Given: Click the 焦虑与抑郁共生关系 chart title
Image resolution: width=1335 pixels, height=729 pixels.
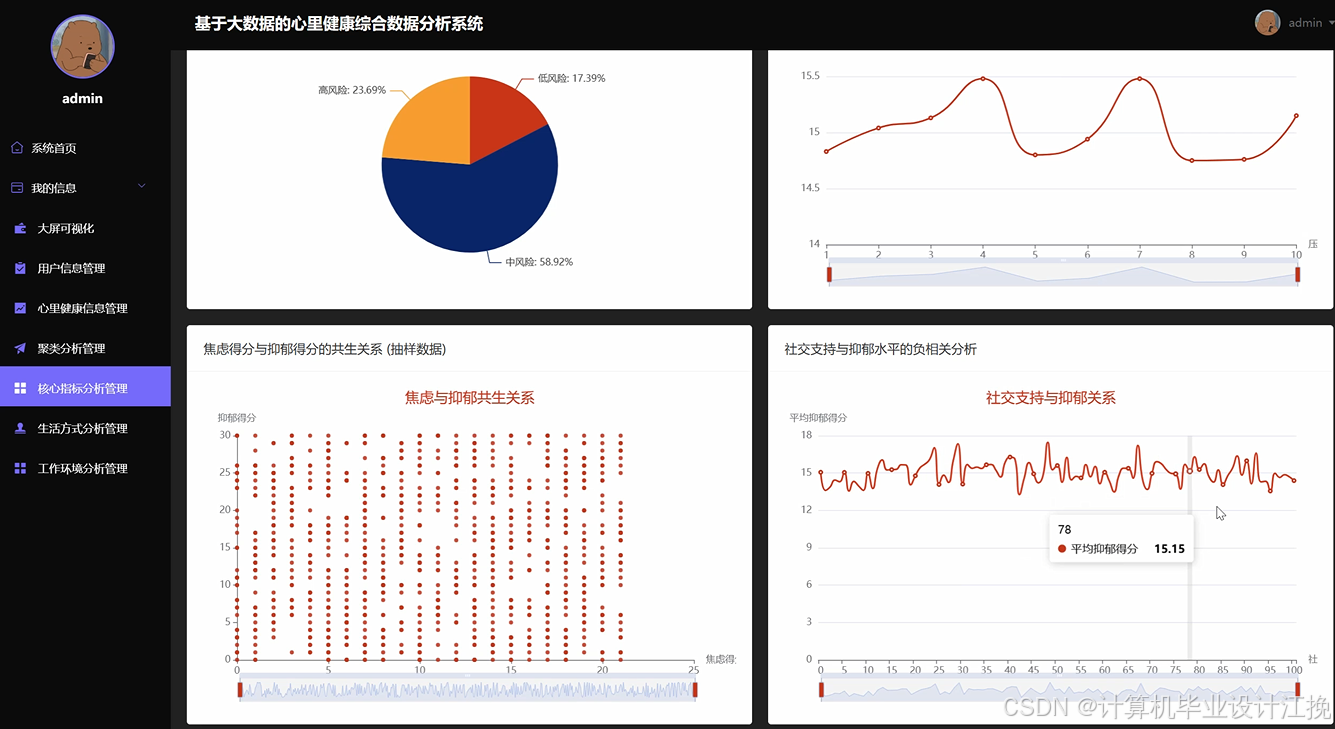Looking at the screenshot, I should coord(469,398).
